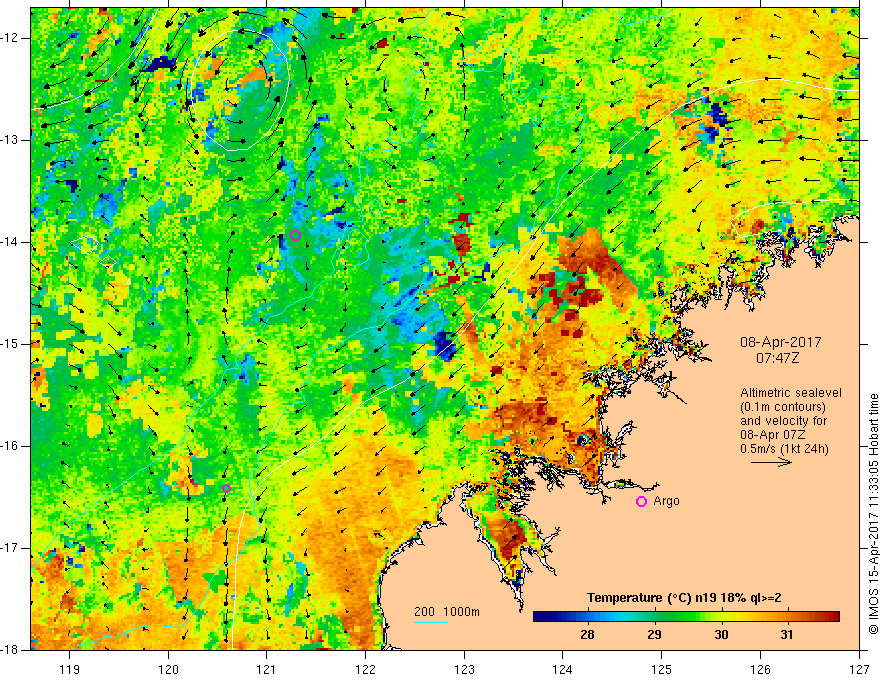Click latitude axis label -14
The height and width of the screenshot is (680, 880).
10,242
